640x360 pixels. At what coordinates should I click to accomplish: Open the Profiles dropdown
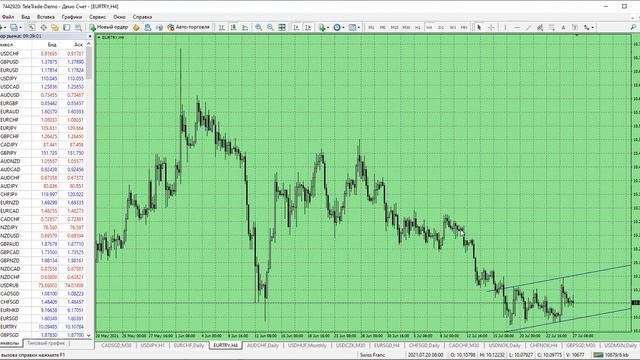[x=15, y=27]
